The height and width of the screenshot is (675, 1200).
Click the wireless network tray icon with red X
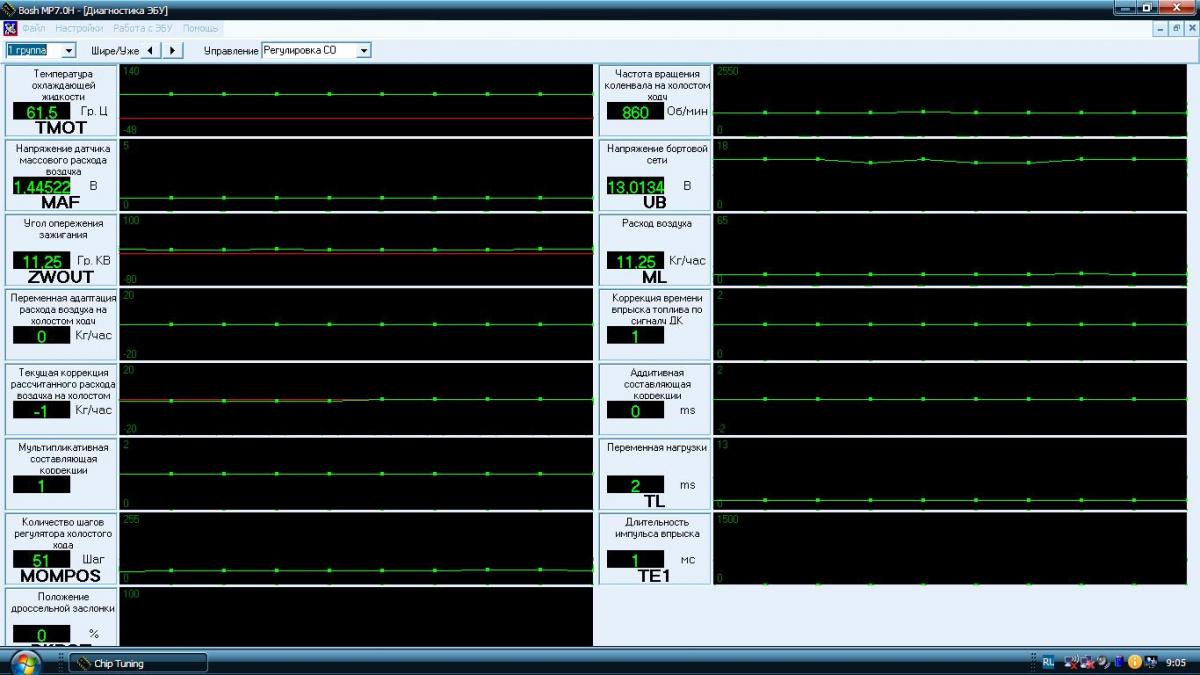(x=1071, y=662)
